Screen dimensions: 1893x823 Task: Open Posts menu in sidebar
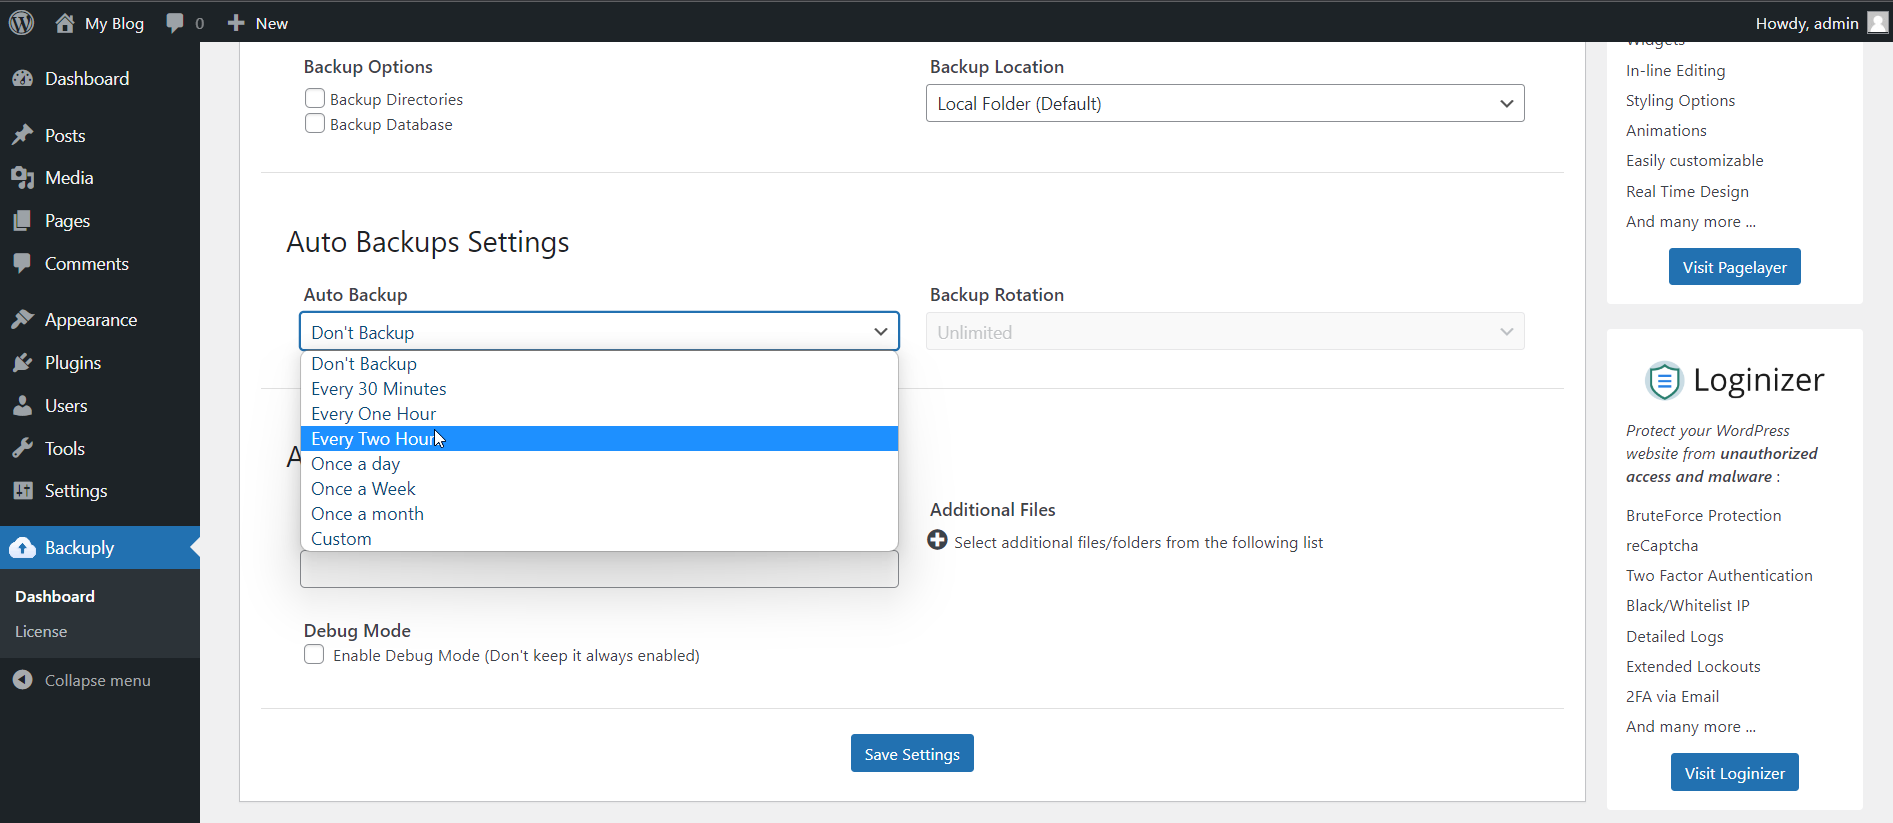[x=100, y=135]
